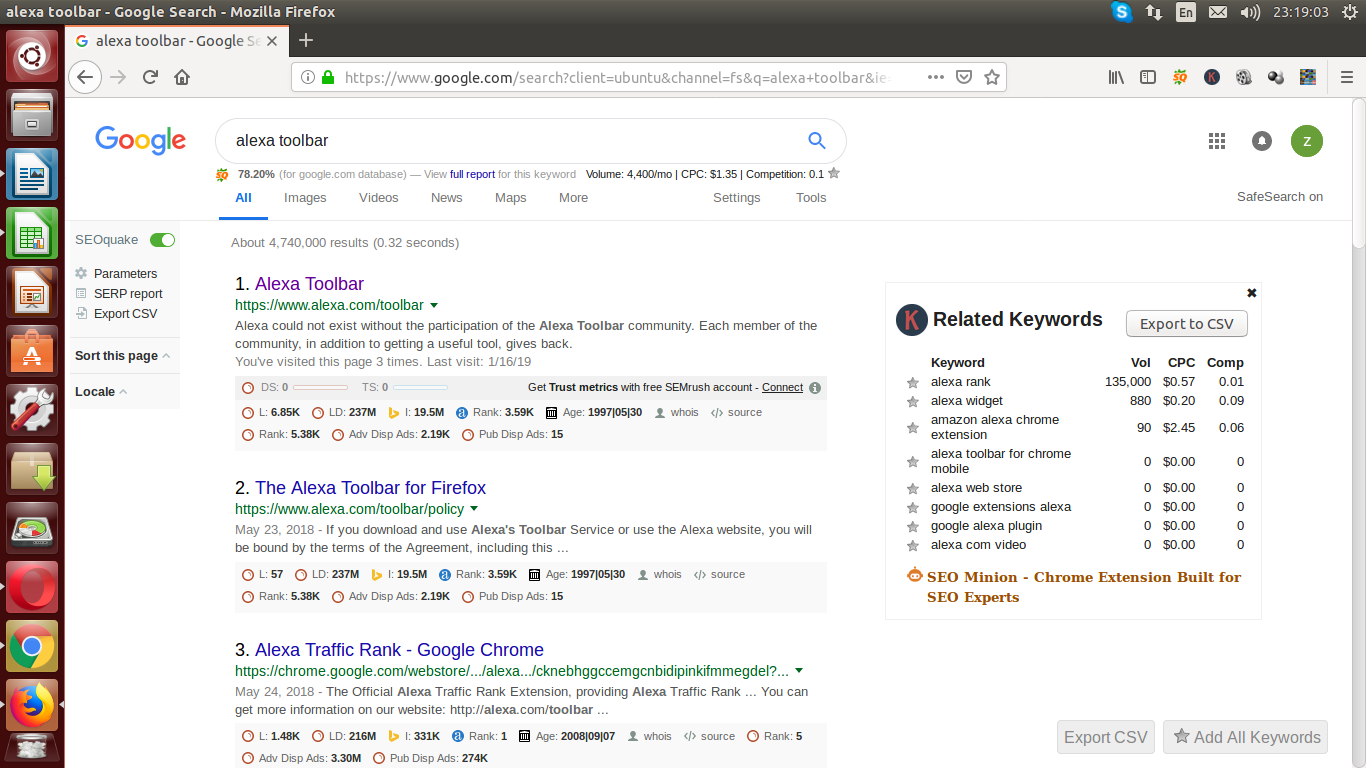Click the Firefox address bar URL

click(x=616, y=77)
